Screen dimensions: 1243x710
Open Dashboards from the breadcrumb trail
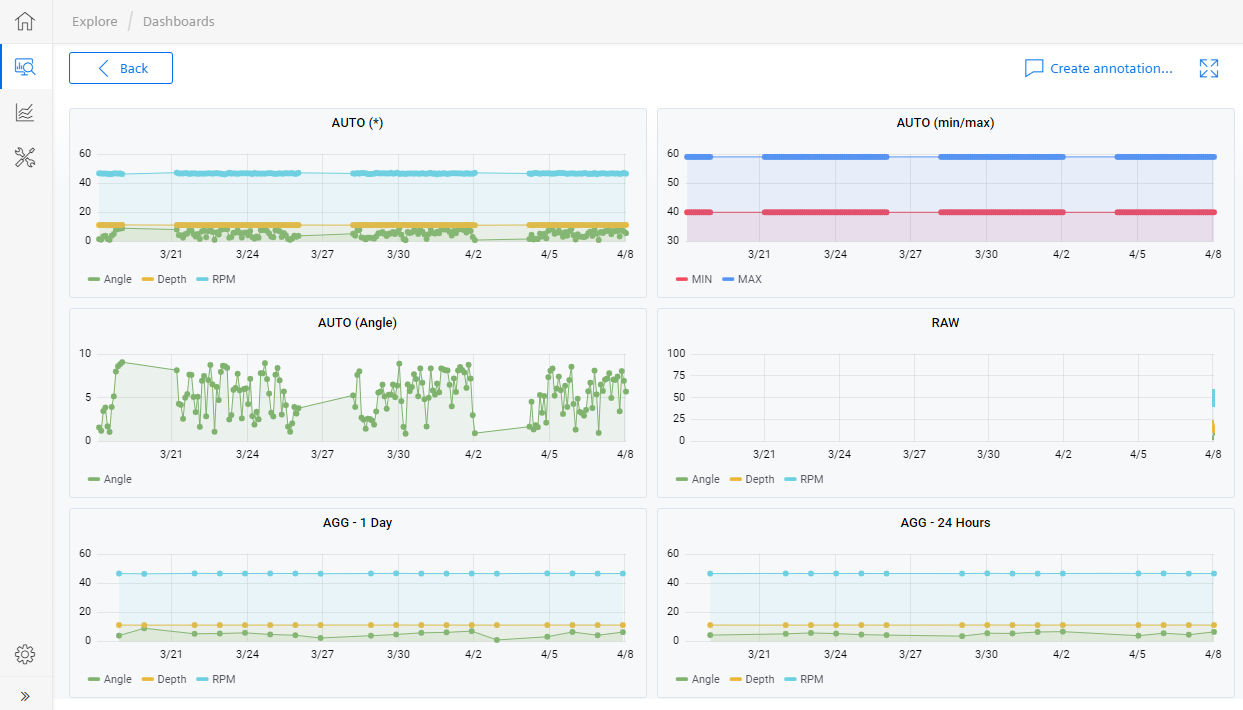pos(178,20)
